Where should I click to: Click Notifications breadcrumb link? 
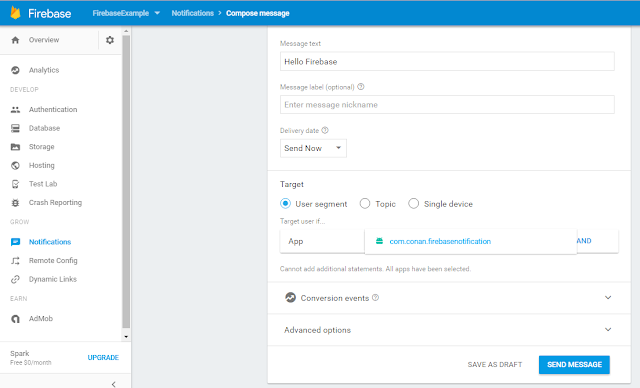click(x=193, y=13)
